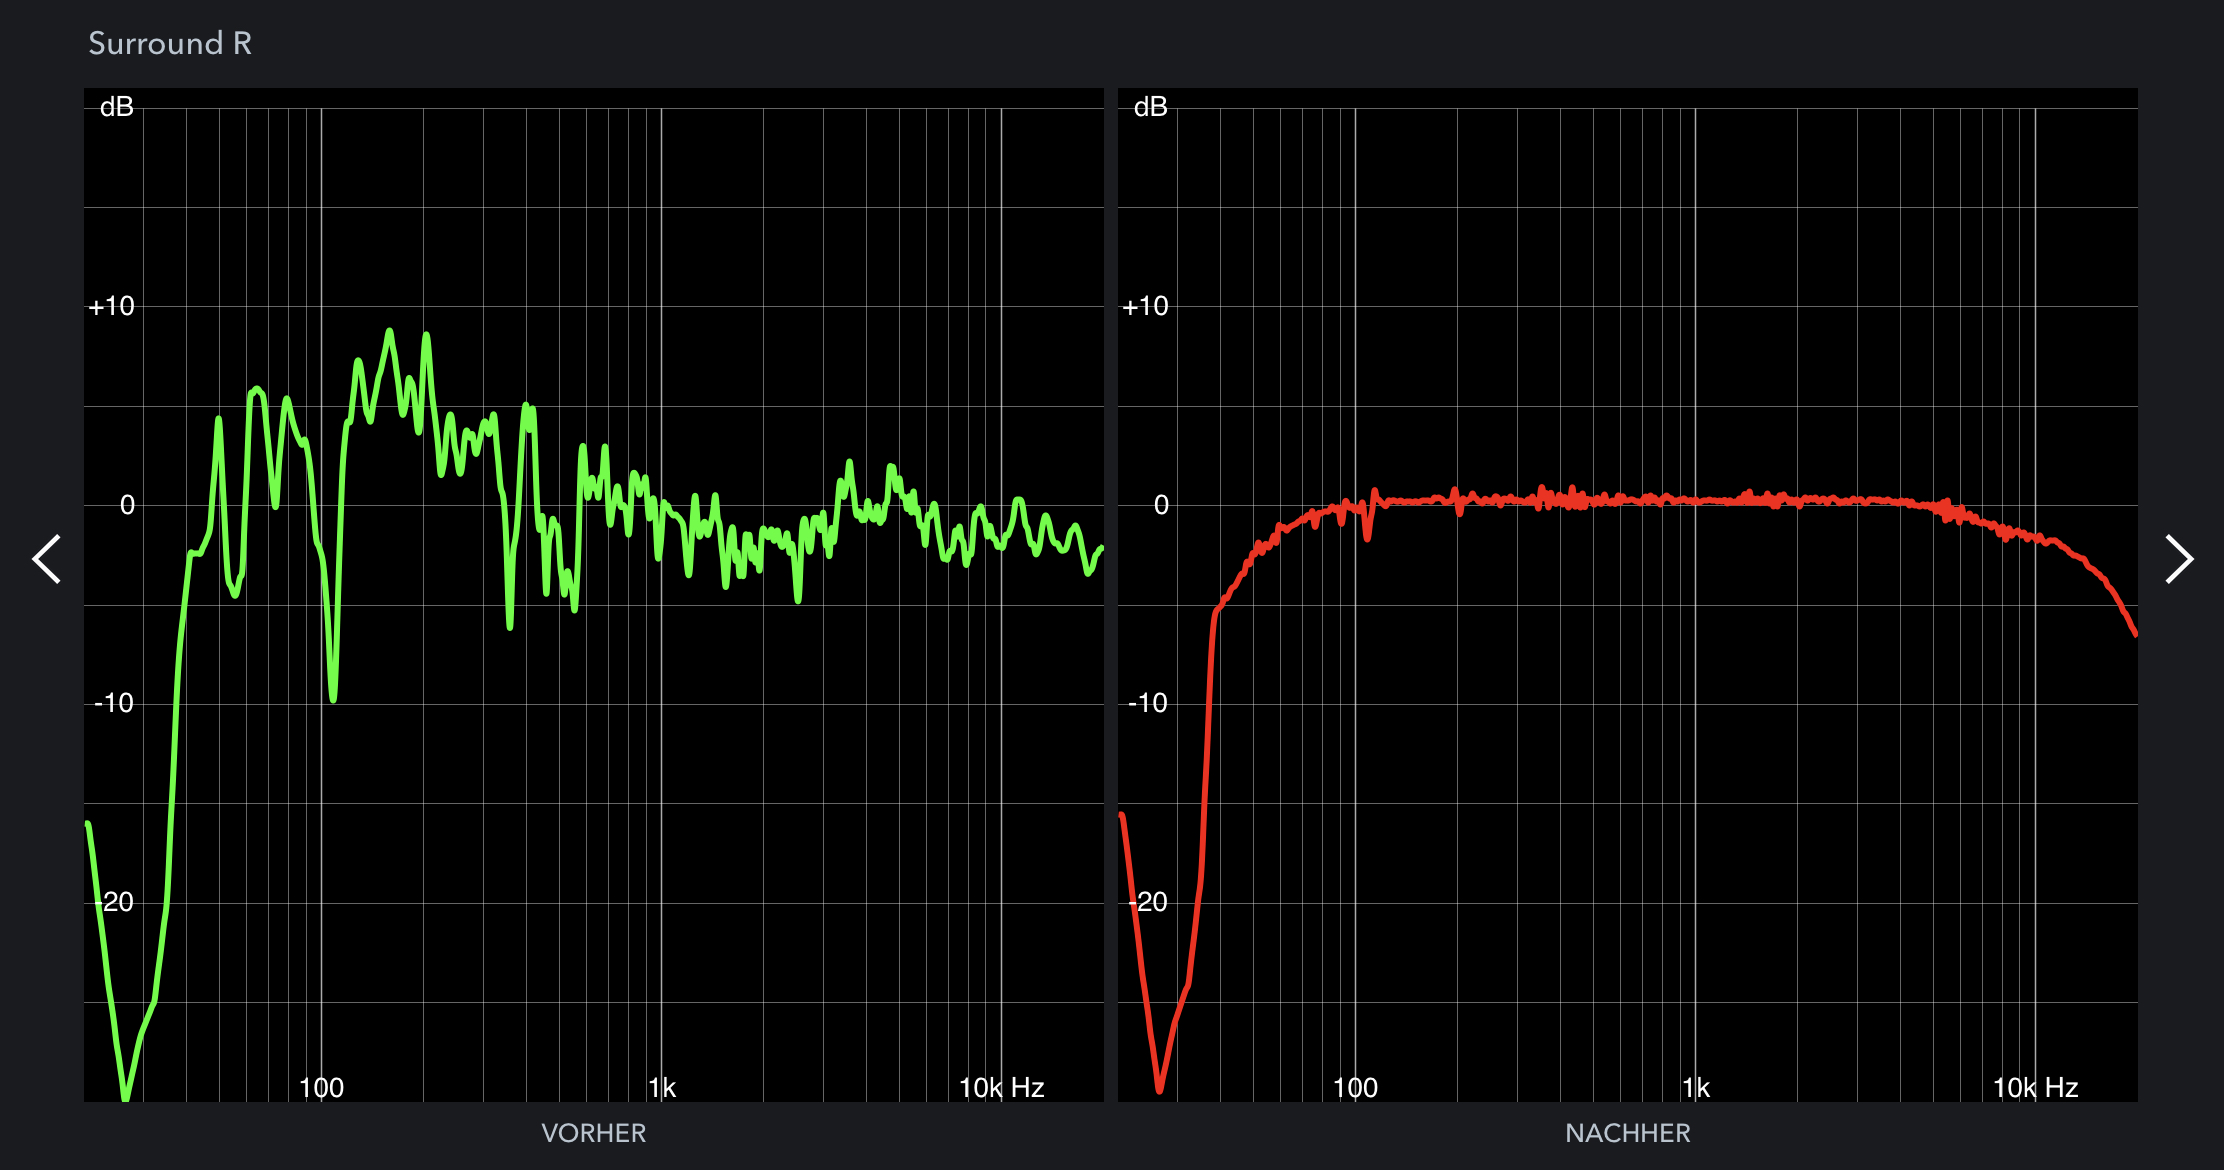Go to previous speaker with left chevron
The image size is (2224, 1170).
coord(47,558)
